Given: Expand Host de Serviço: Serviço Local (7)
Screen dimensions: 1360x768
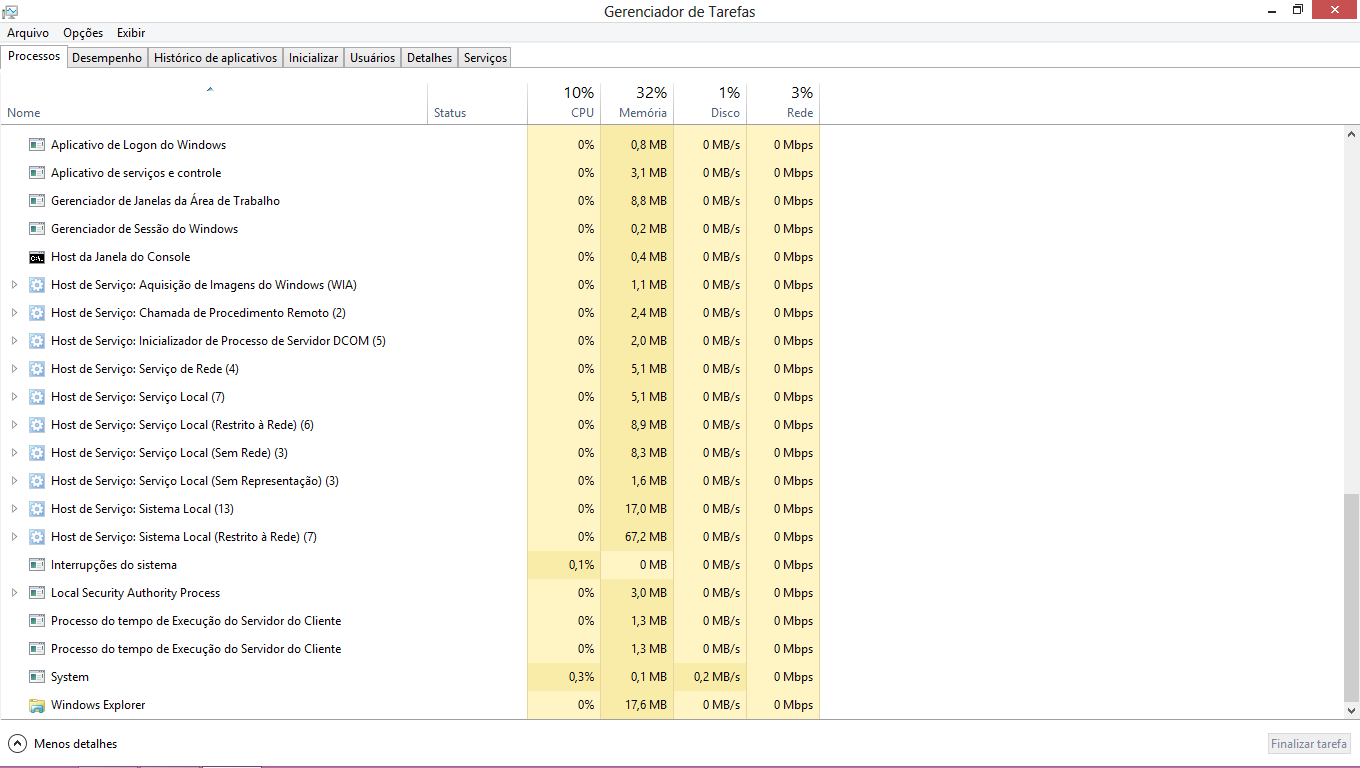Looking at the screenshot, I should pos(14,397).
